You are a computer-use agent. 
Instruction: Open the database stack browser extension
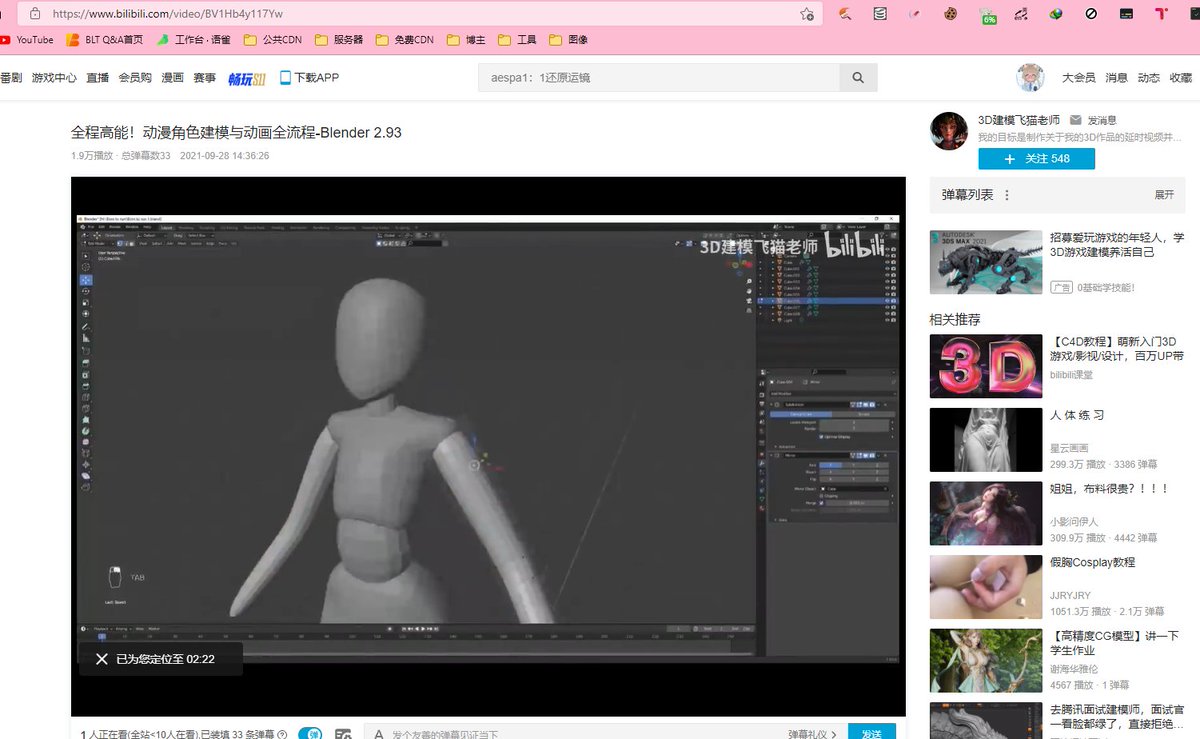[879, 14]
